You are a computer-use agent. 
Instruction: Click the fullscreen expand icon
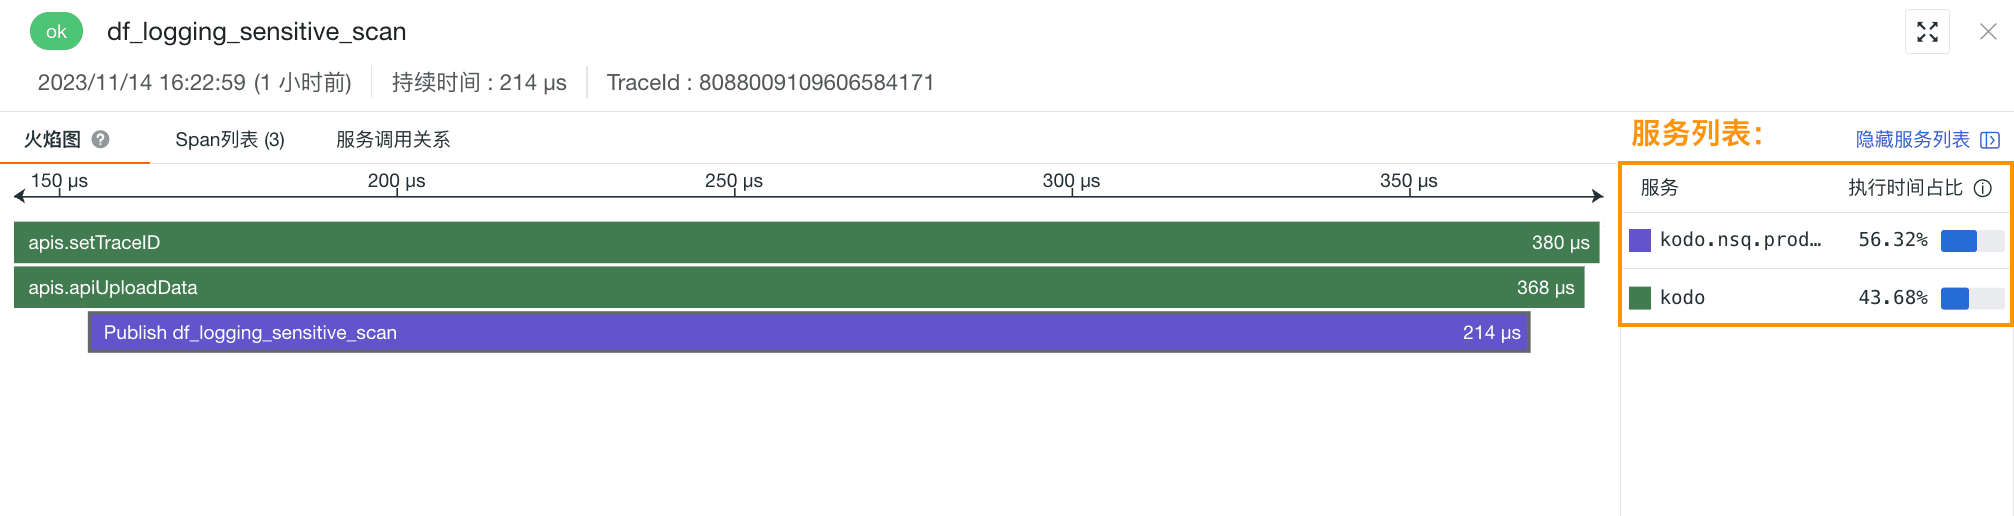[x=1927, y=32]
